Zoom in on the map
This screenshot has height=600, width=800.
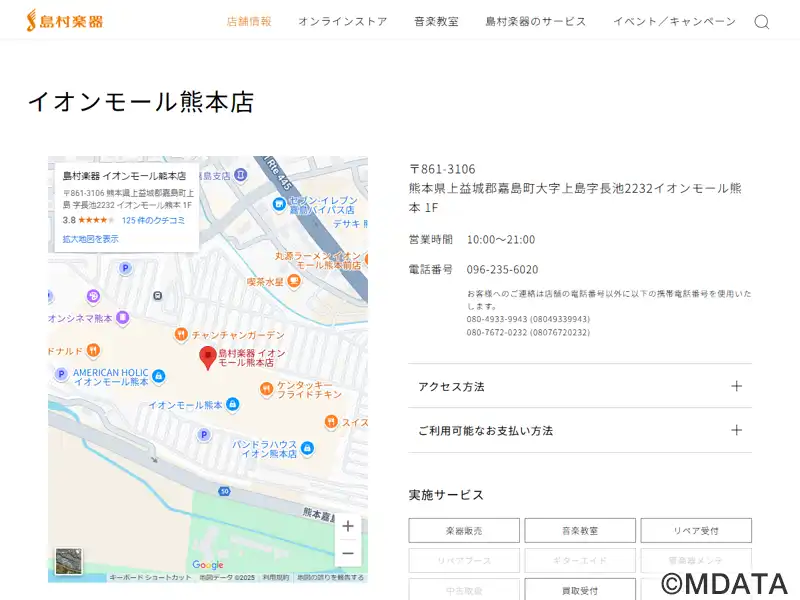pos(348,526)
